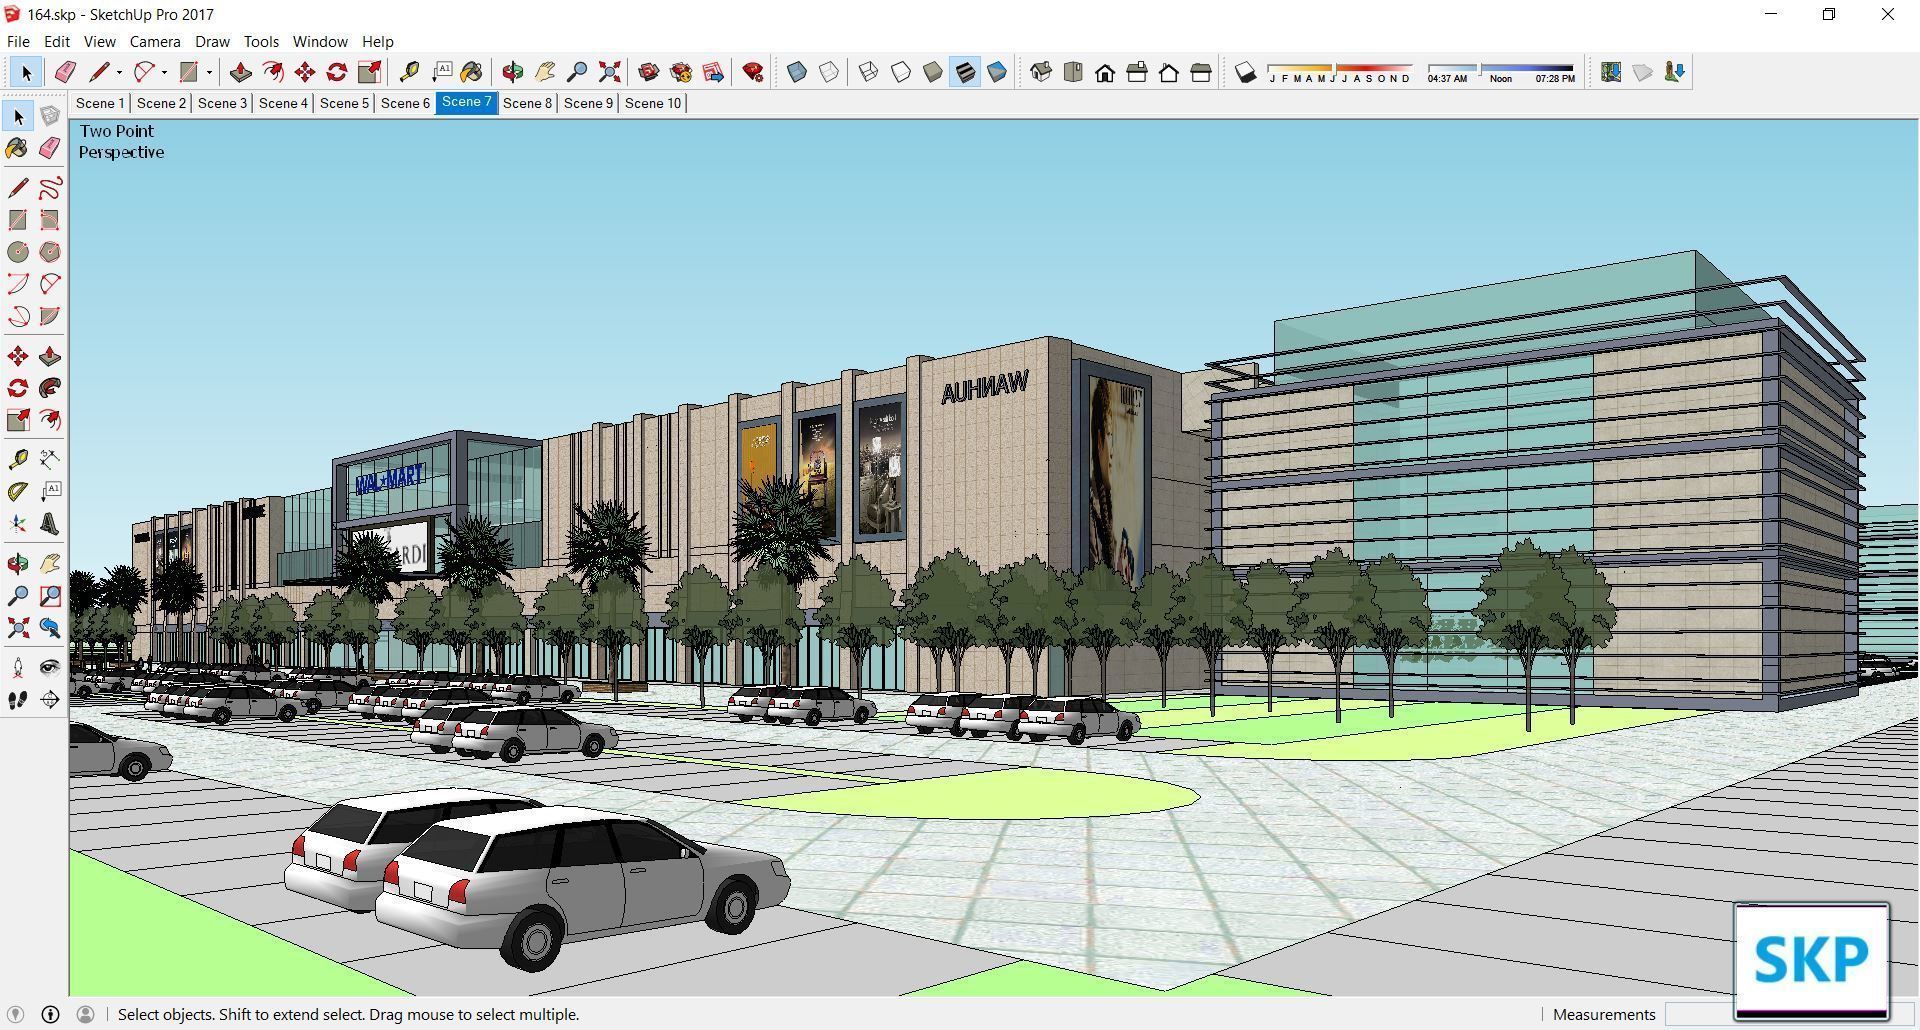Choose the Zoom Window tool
This screenshot has height=1030, width=1920.
(x=49, y=596)
